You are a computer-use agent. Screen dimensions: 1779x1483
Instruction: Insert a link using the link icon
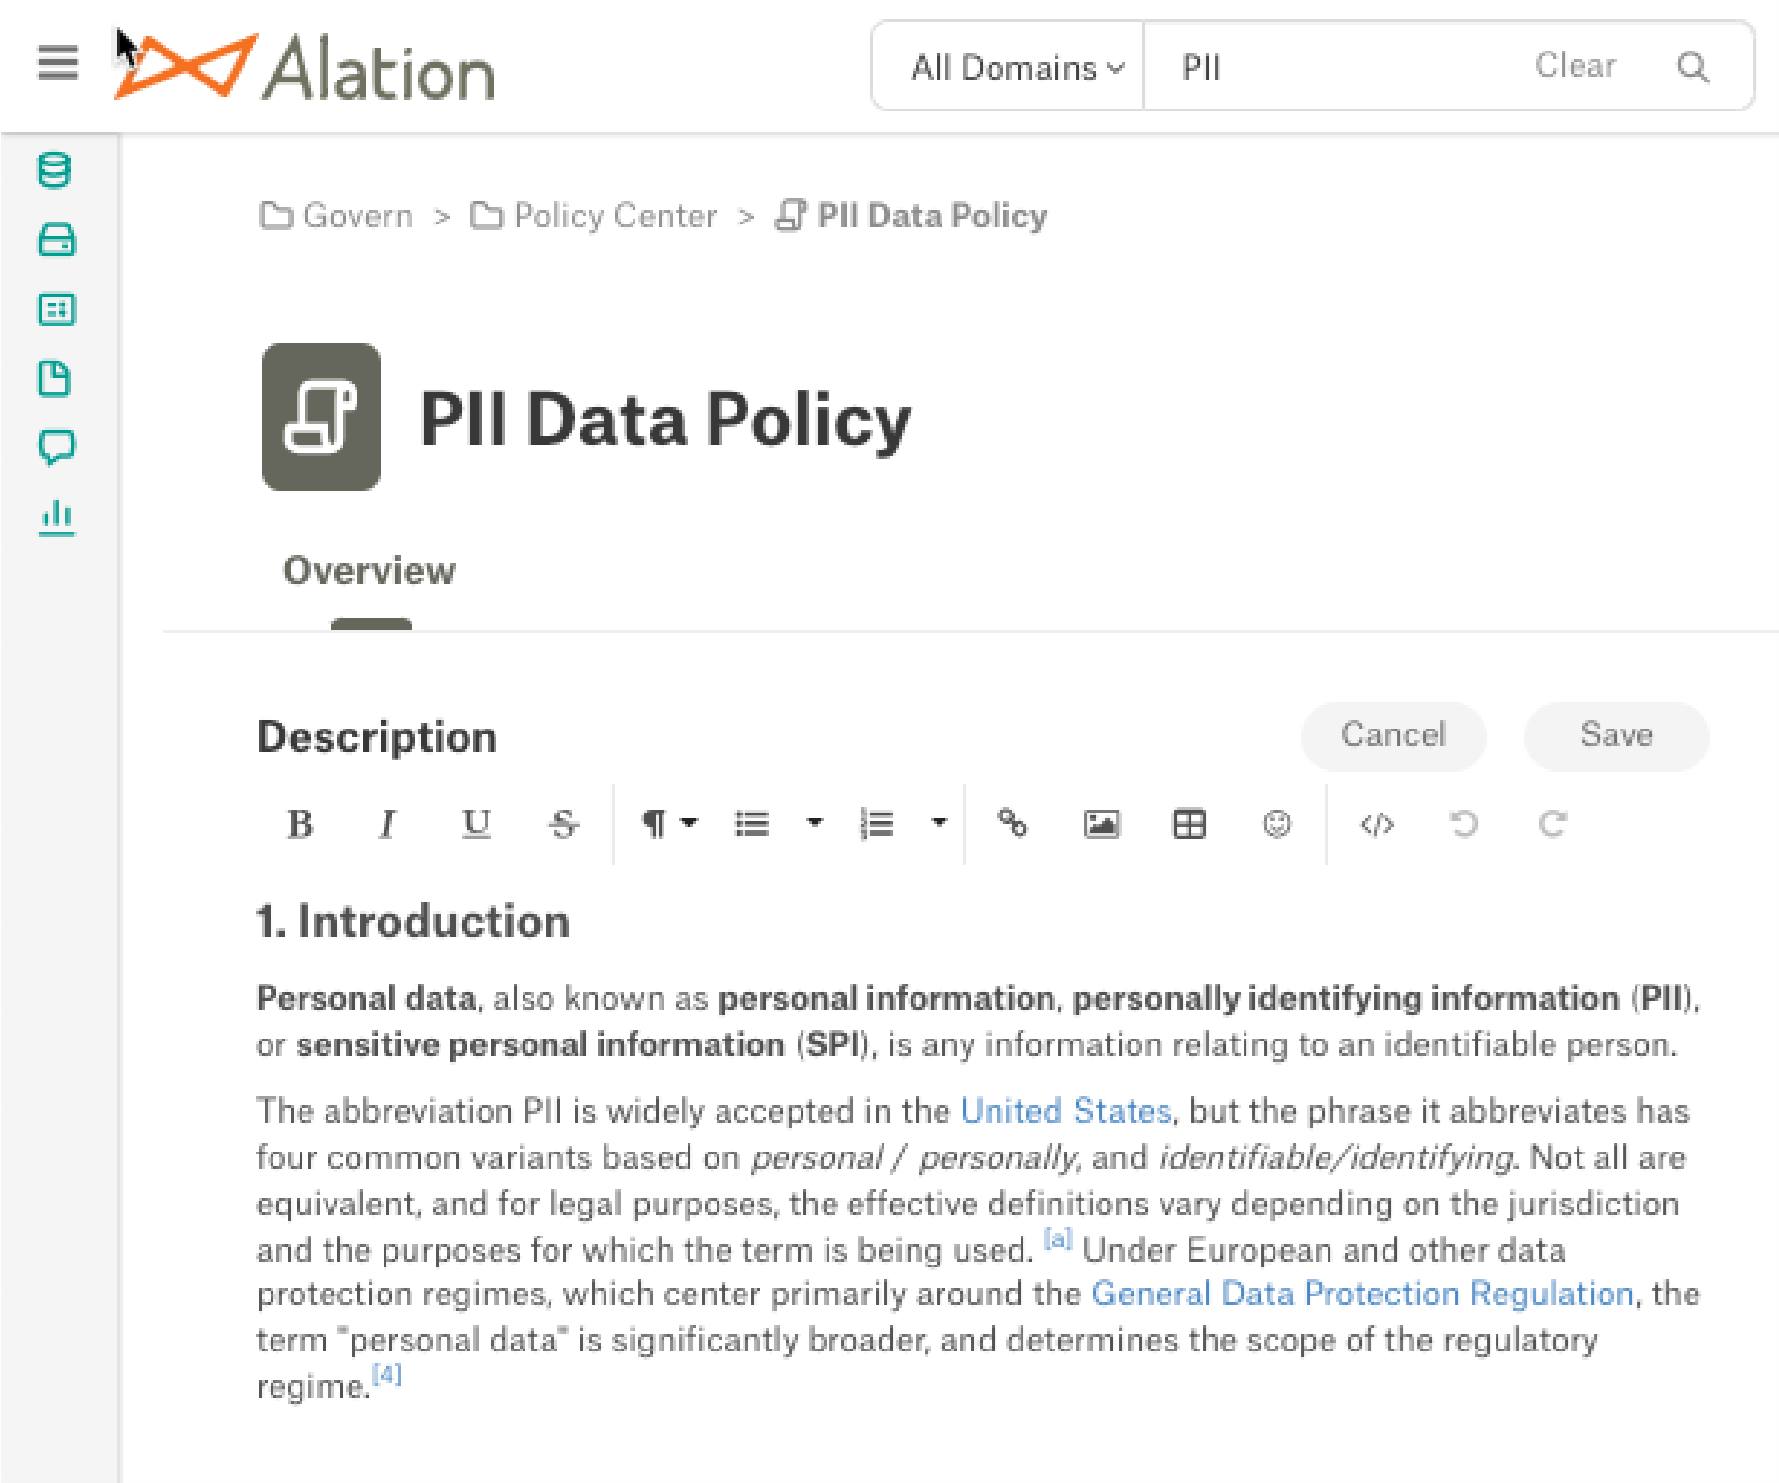pyautogui.click(x=1012, y=824)
